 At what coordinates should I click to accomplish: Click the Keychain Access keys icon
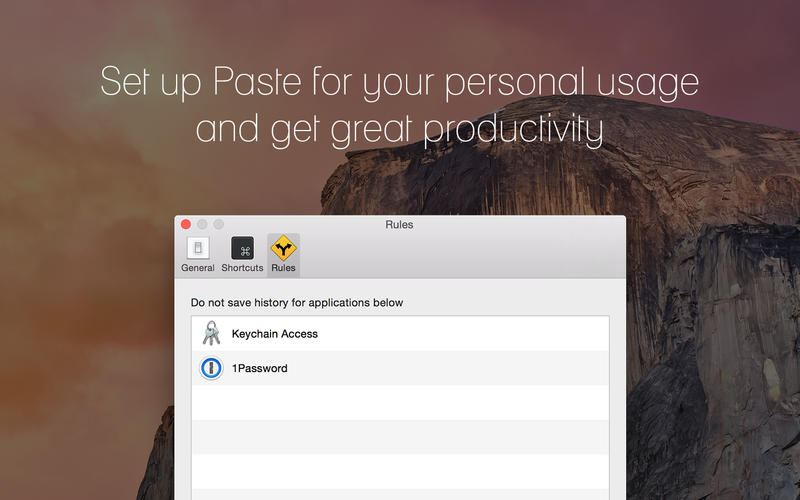211,333
